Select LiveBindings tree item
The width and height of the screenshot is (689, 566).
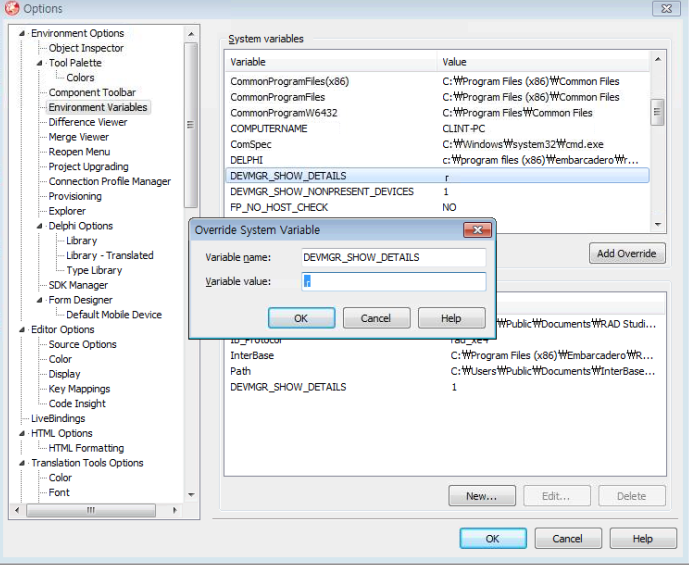pyautogui.click(x=58, y=418)
